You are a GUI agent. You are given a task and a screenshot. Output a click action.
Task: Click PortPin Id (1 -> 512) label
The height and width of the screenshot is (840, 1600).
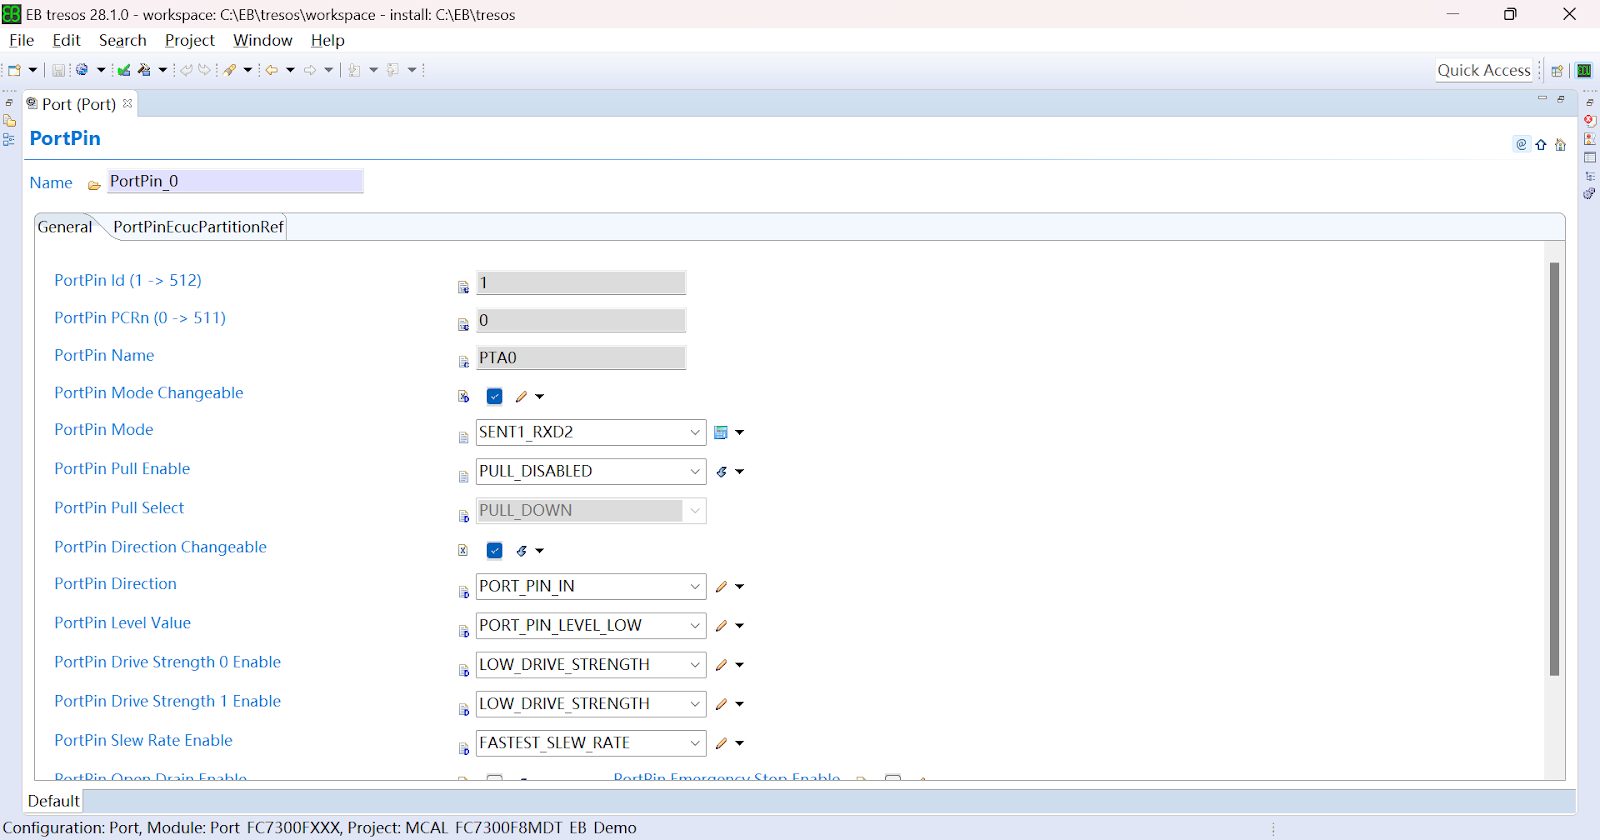(128, 281)
